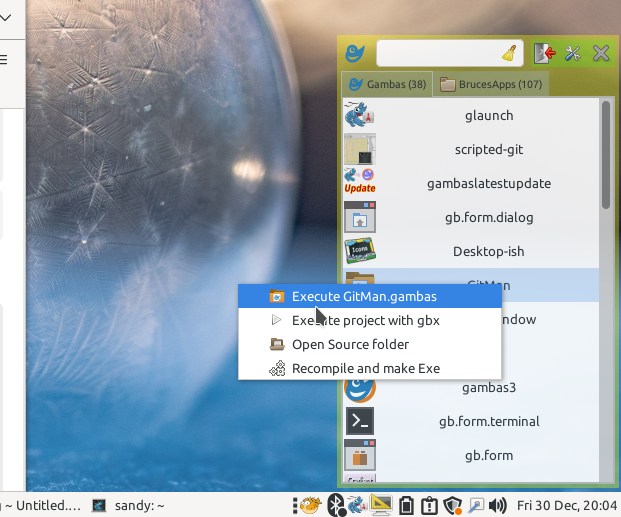
Task: Select the glaunch project in the list
Action: click(488, 116)
